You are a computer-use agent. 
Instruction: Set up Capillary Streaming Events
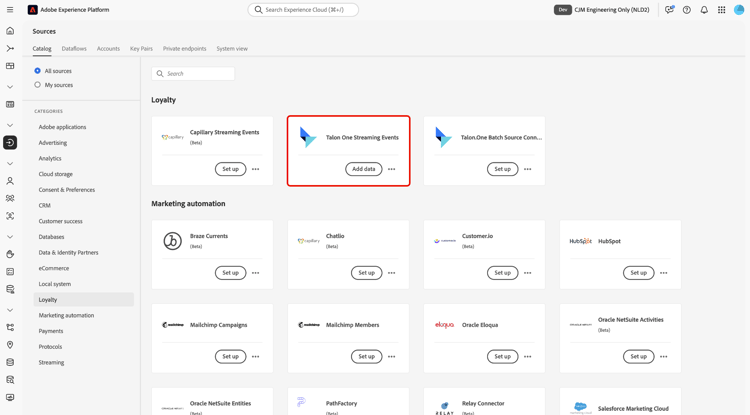pos(231,169)
